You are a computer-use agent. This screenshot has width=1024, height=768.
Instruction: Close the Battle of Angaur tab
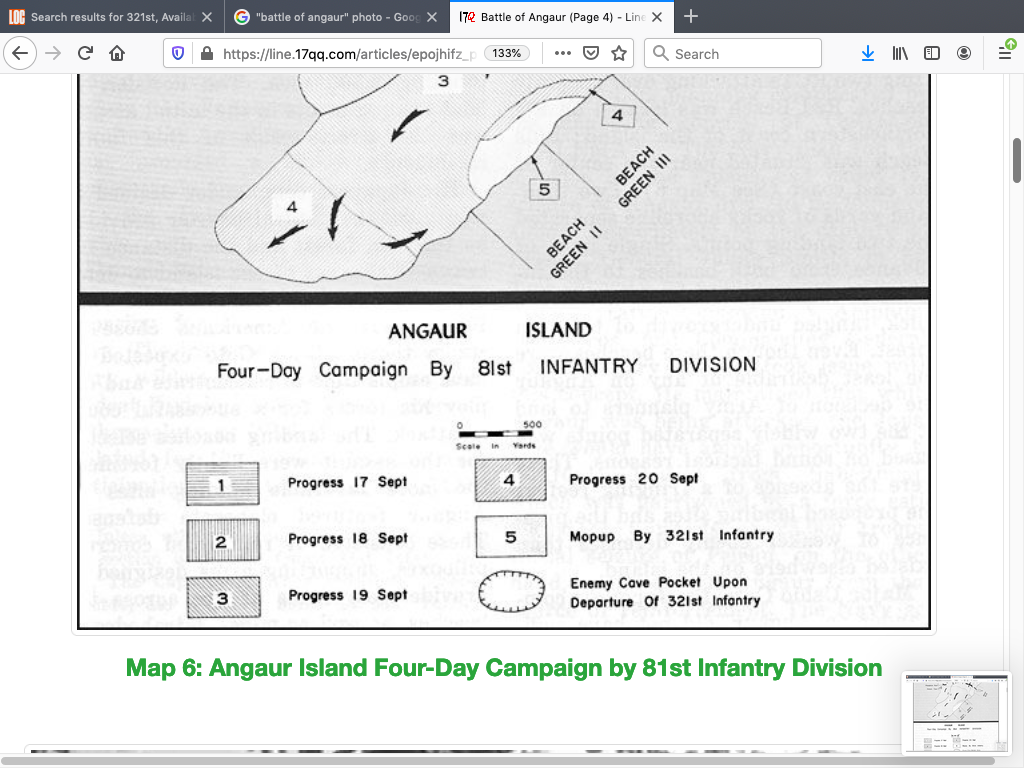[657, 17]
